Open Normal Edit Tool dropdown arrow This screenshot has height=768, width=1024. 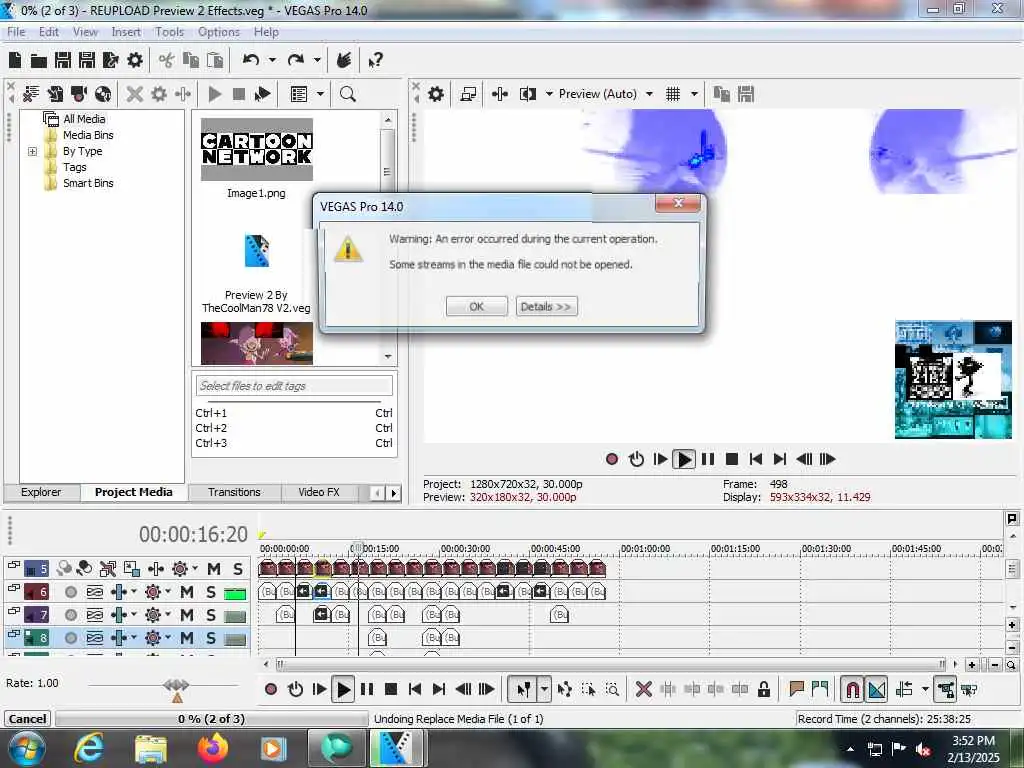(545, 689)
